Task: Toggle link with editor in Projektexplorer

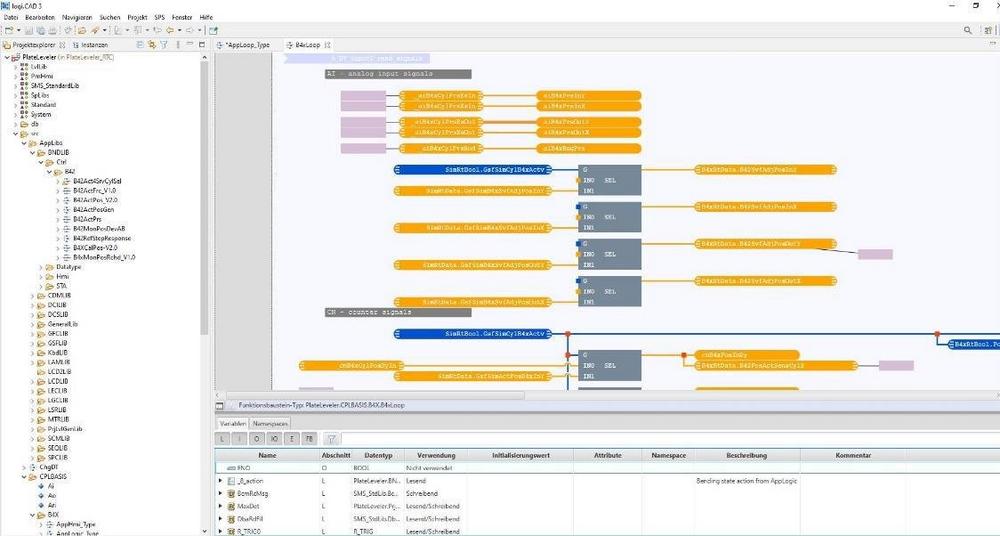Action: 152,45
